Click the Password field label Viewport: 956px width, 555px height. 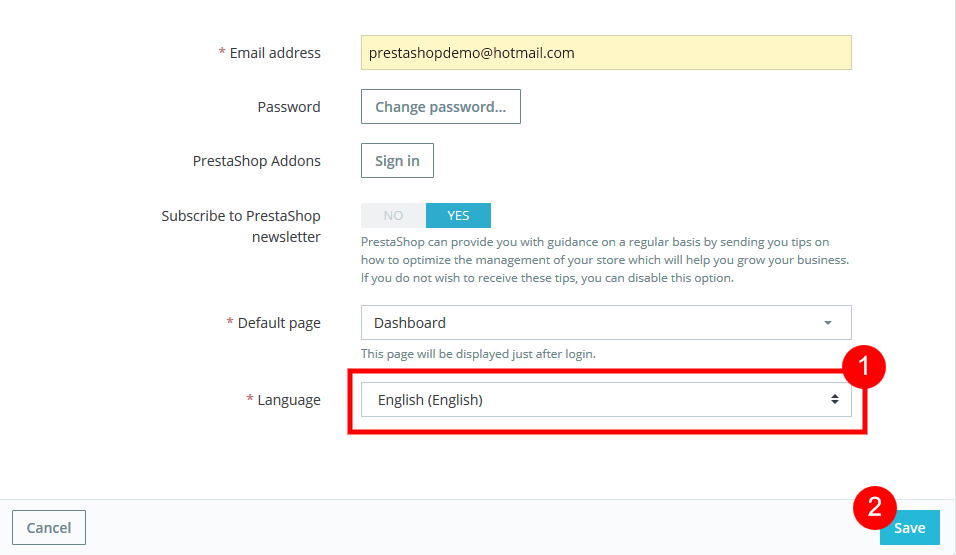[289, 107]
